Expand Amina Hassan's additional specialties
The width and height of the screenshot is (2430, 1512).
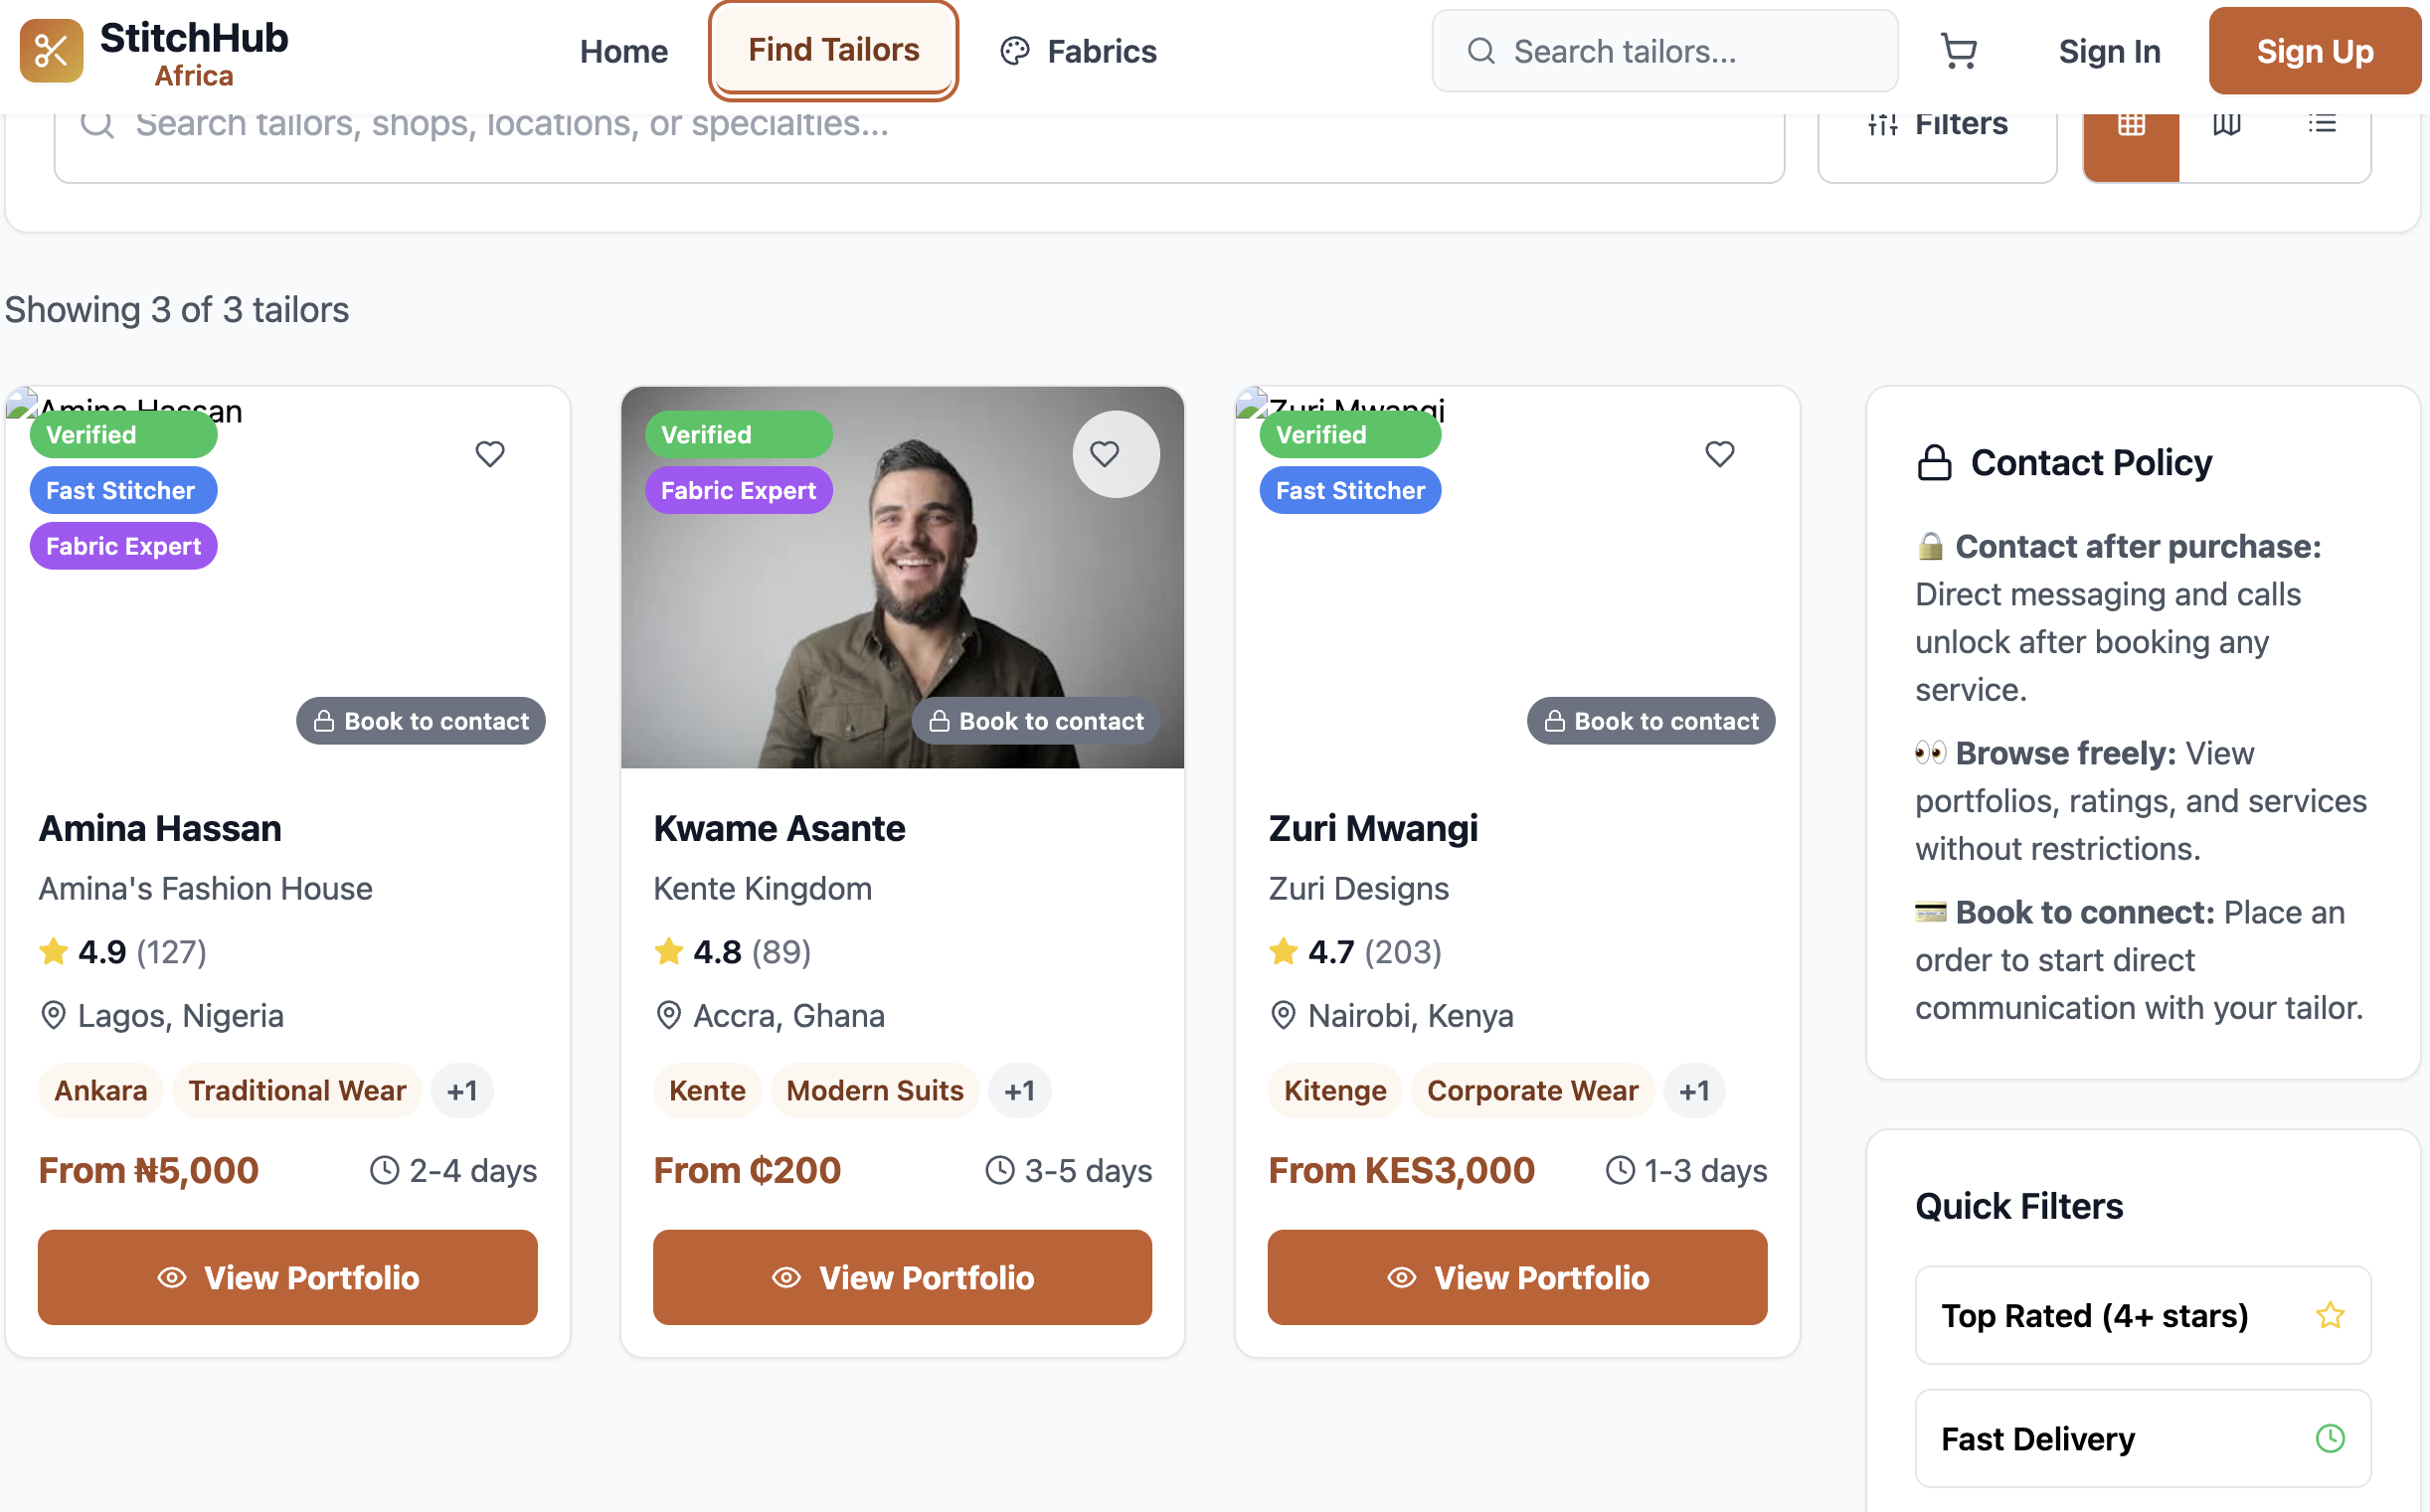click(462, 1090)
